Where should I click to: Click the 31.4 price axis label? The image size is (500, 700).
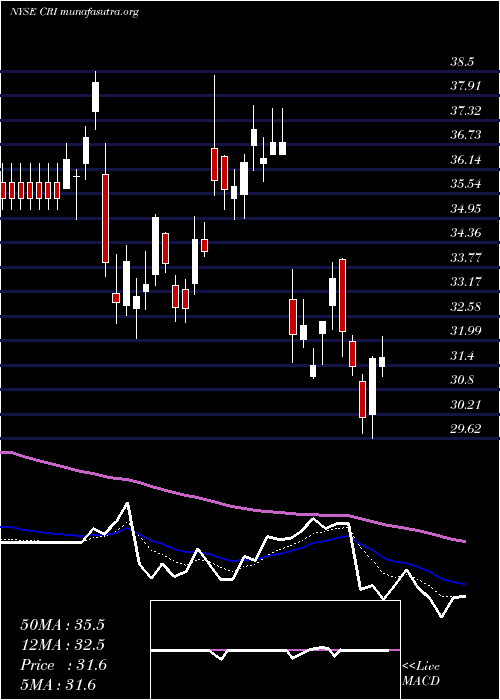click(462, 356)
